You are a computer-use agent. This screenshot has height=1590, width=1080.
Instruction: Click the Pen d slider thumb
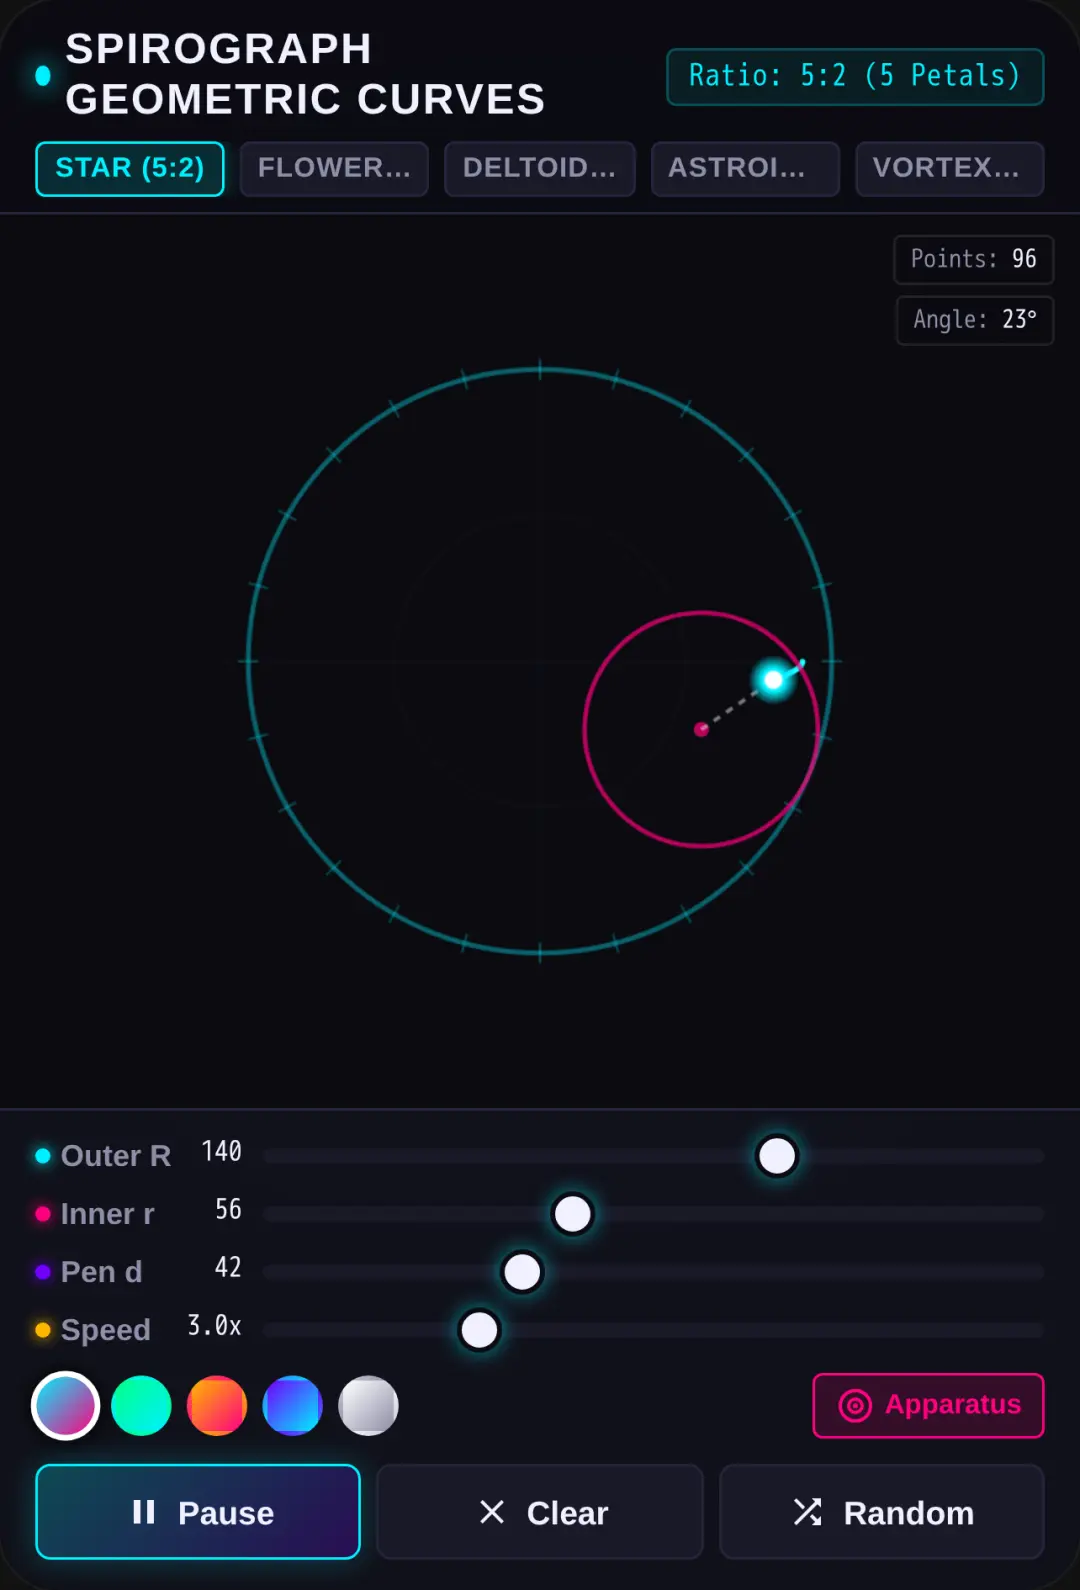[522, 1272]
